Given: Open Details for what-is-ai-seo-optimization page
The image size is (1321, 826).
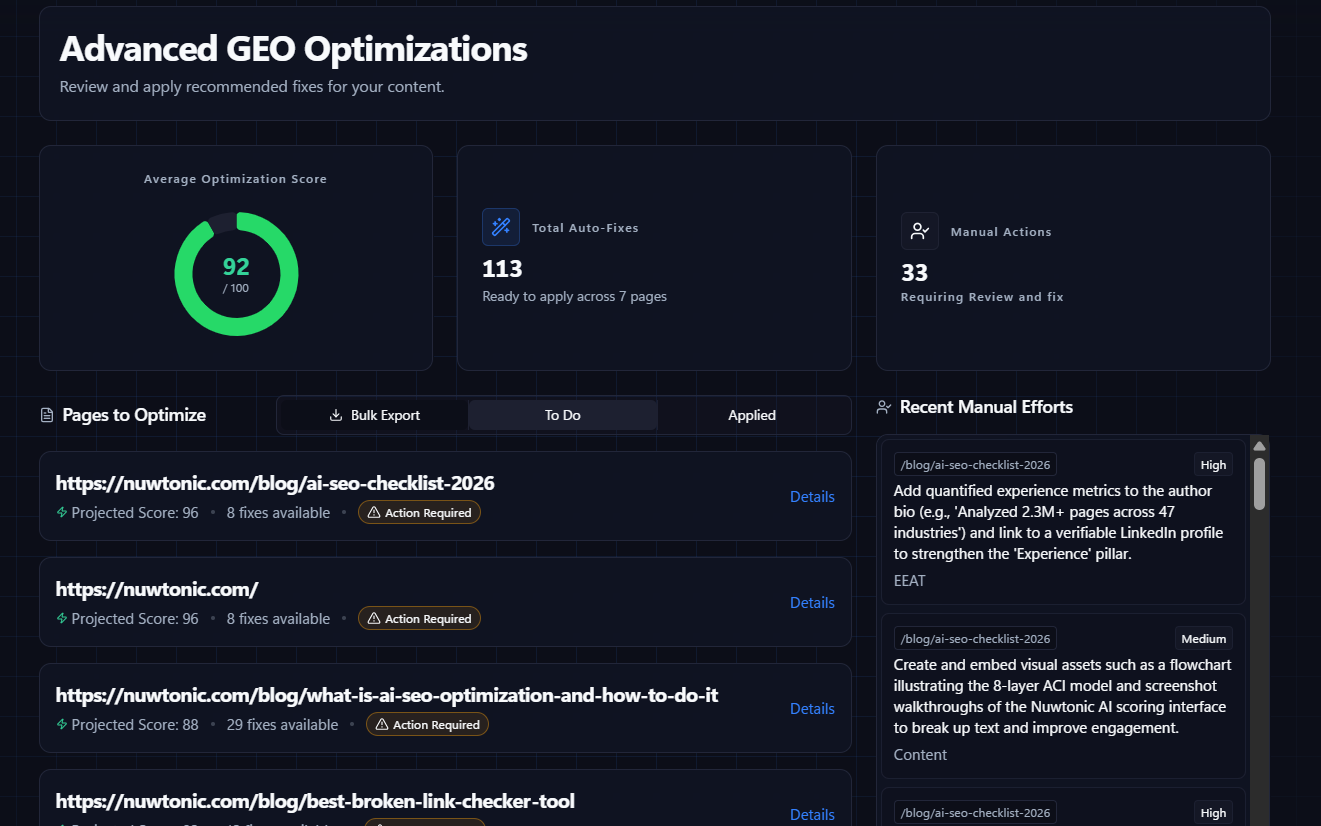Looking at the screenshot, I should [812, 708].
